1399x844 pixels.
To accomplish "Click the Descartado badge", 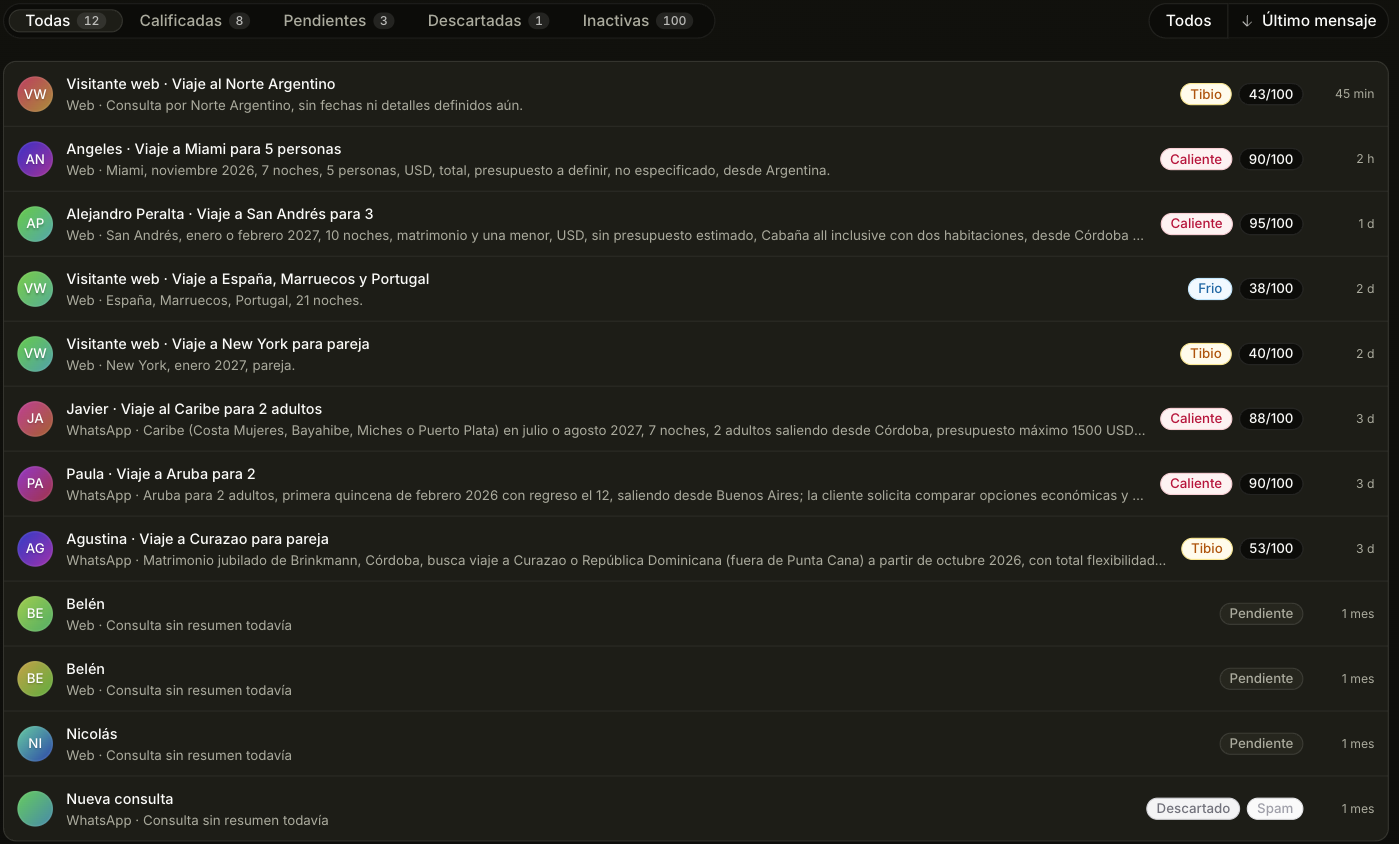I will 1193,809.
